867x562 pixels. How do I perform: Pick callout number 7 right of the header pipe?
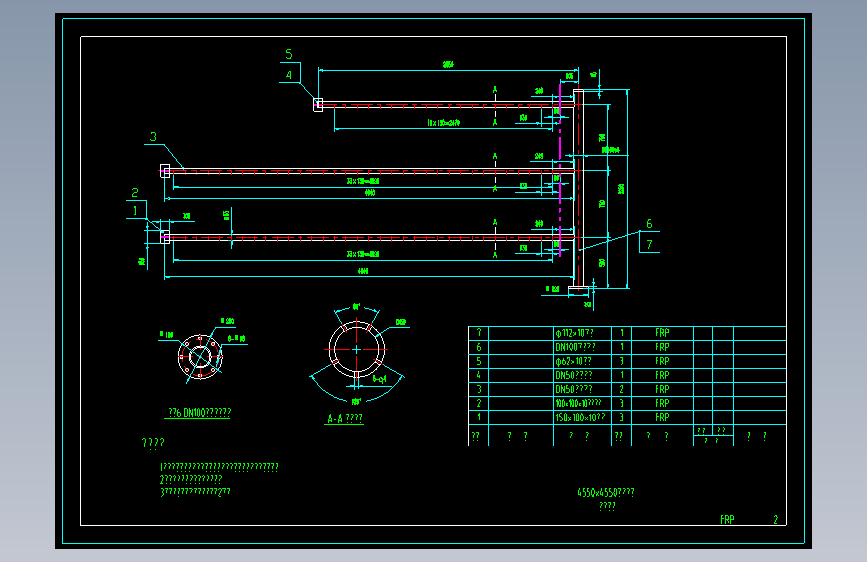[x=649, y=244]
